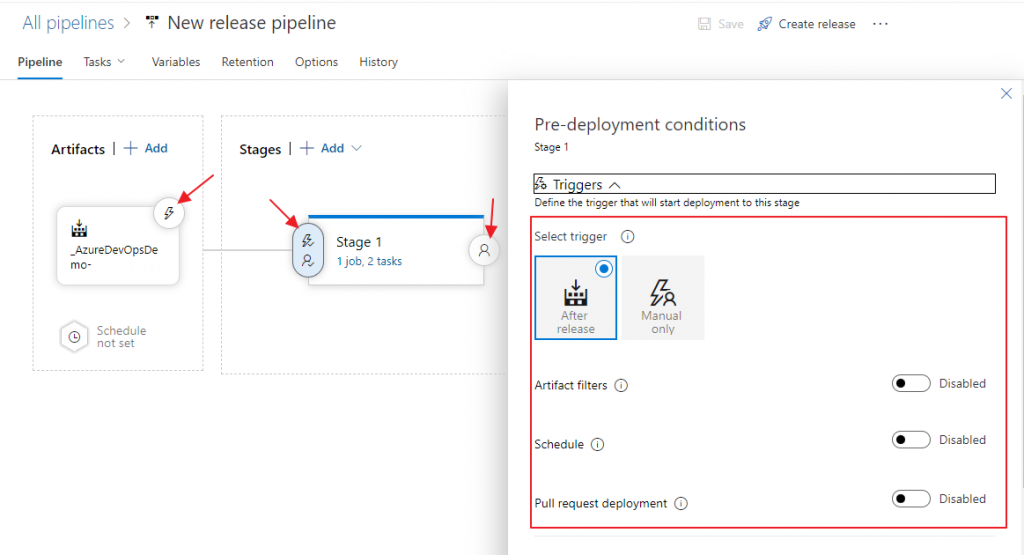Open the Retention tab
Viewport: 1024px width, 555px height.
pyautogui.click(x=247, y=62)
